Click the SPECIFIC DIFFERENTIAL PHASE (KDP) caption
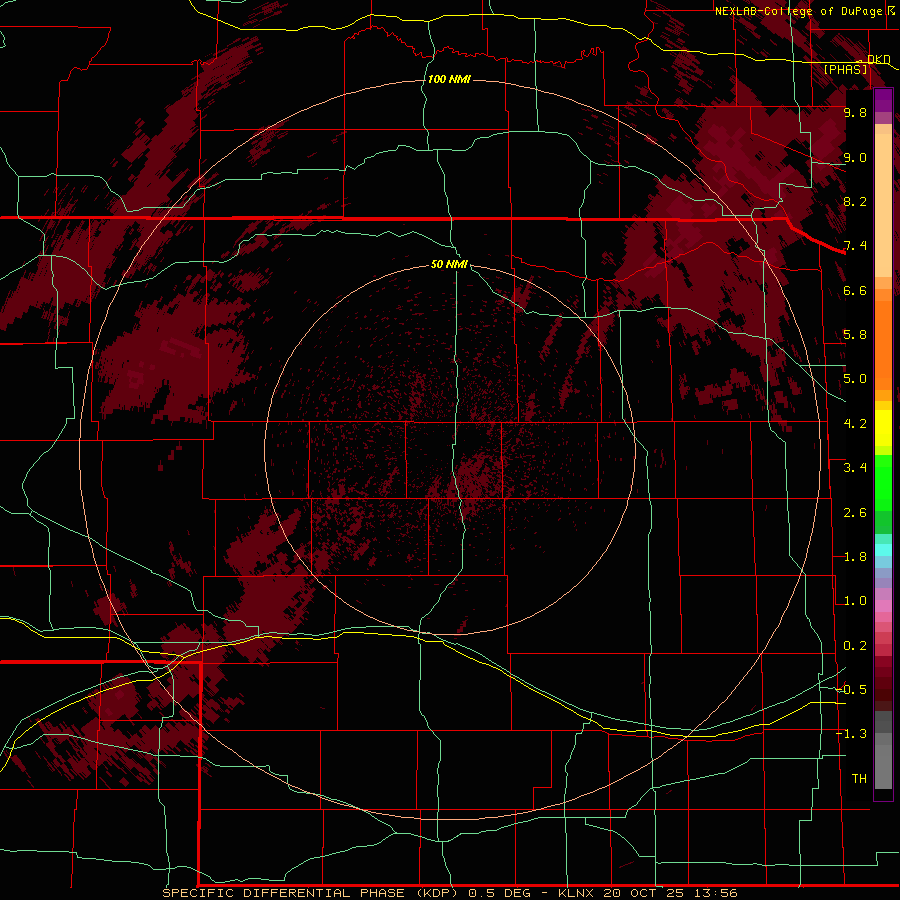The image size is (900, 900). (310, 893)
